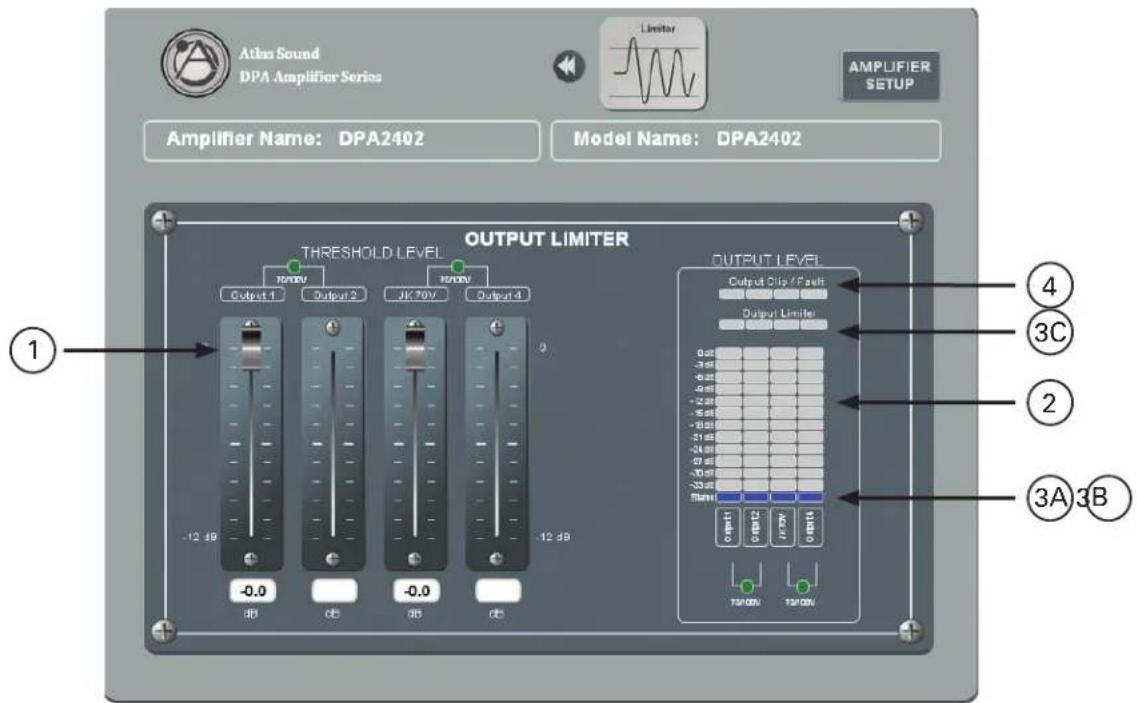Click the rotated output1 meter label
The height and width of the screenshot is (703, 1137).
pyautogui.click(x=728, y=527)
